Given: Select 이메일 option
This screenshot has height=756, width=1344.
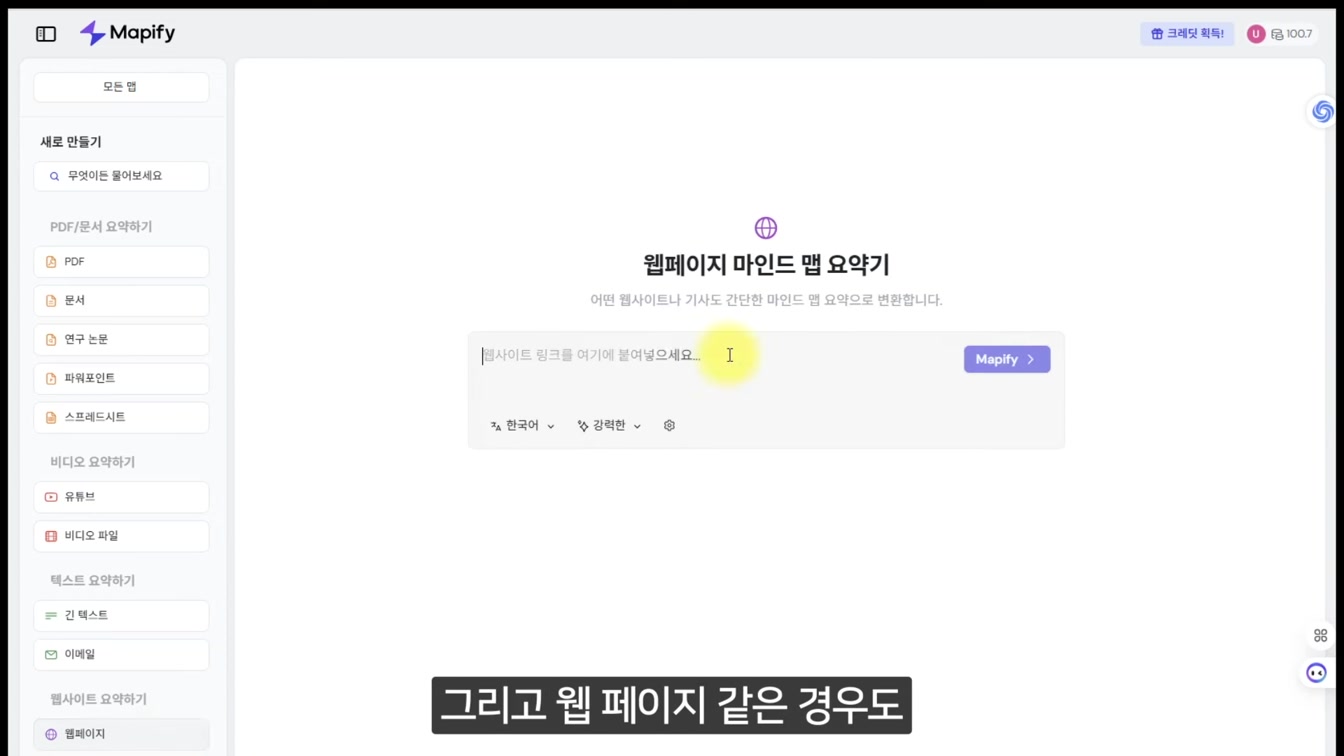Looking at the screenshot, I should 121,655.
